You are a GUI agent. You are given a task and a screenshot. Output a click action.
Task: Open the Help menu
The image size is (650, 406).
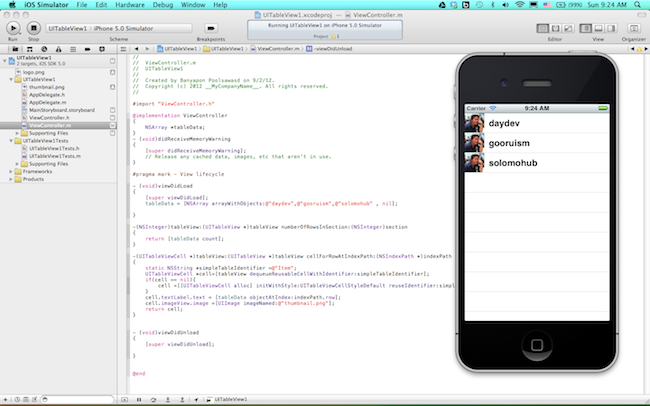(220, 5)
